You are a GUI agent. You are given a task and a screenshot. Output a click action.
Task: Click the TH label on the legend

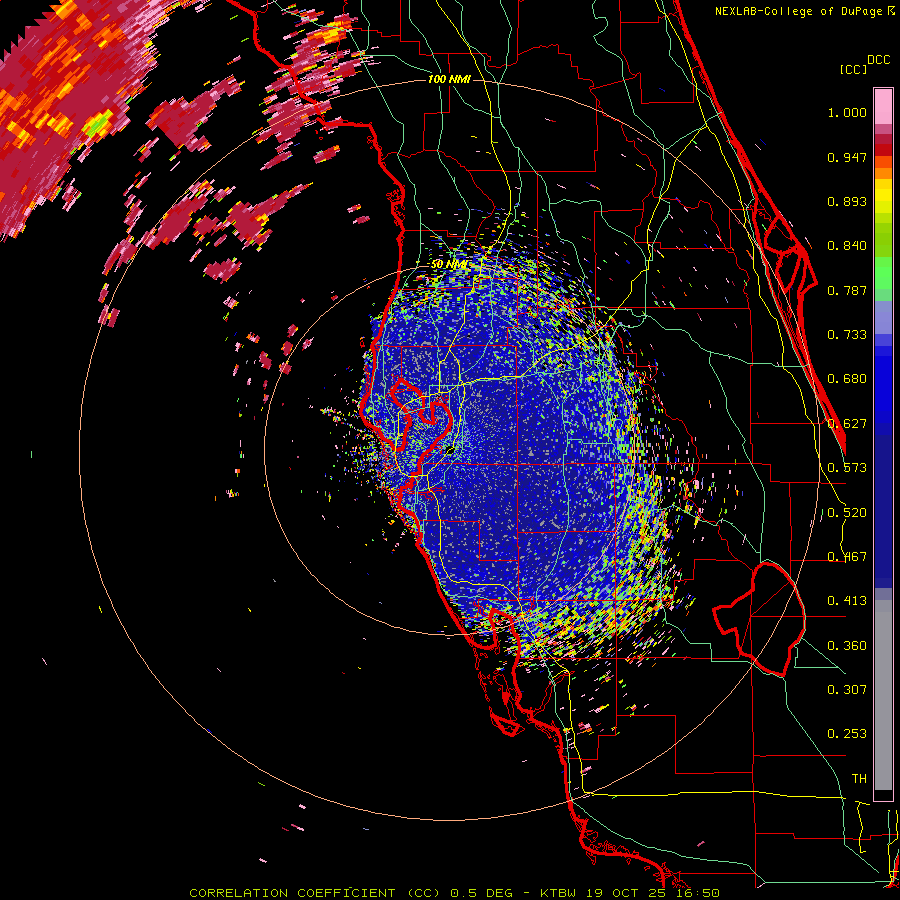(859, 779)
